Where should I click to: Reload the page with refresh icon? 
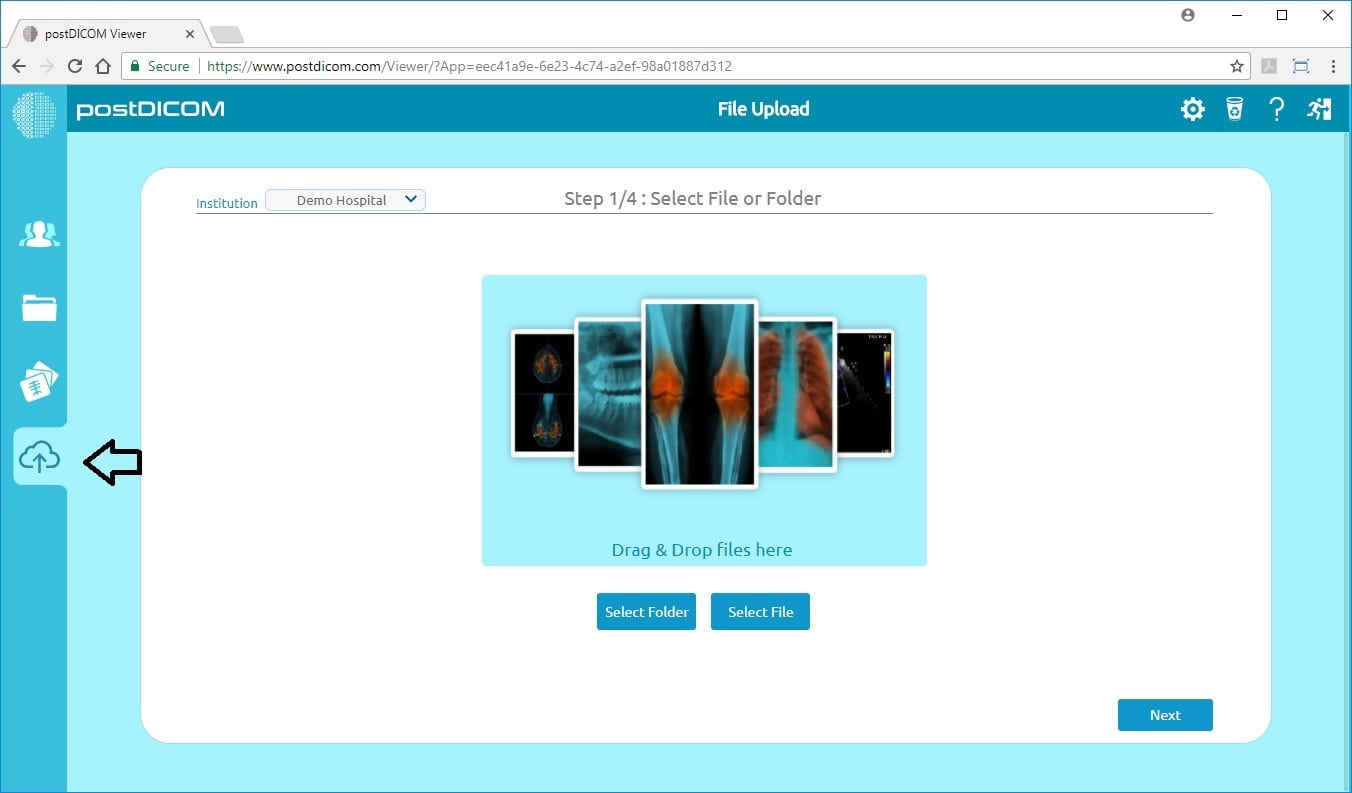tap(74, 66)
